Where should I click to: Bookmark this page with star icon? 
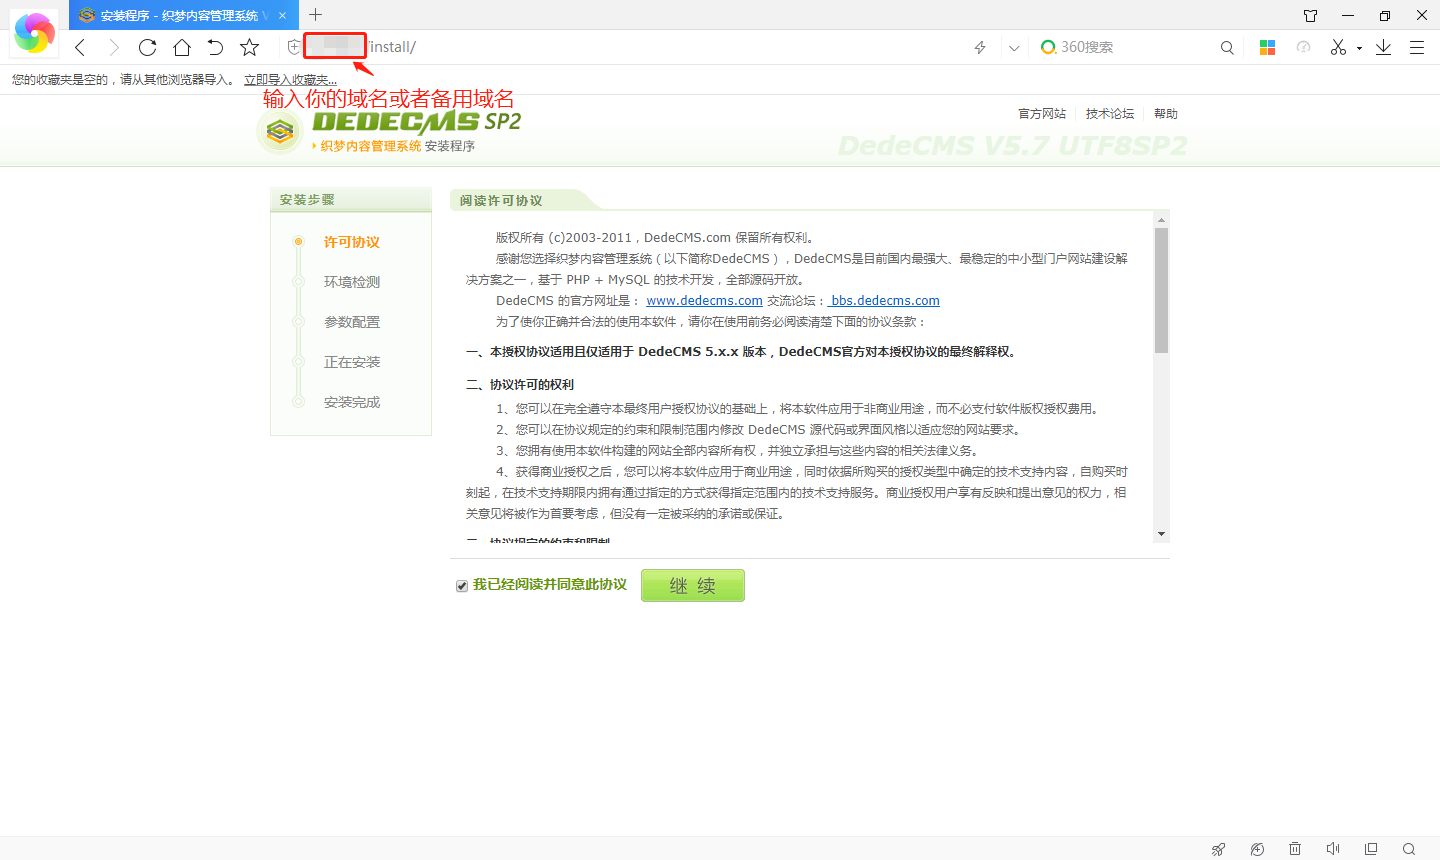tap(250, 47)
